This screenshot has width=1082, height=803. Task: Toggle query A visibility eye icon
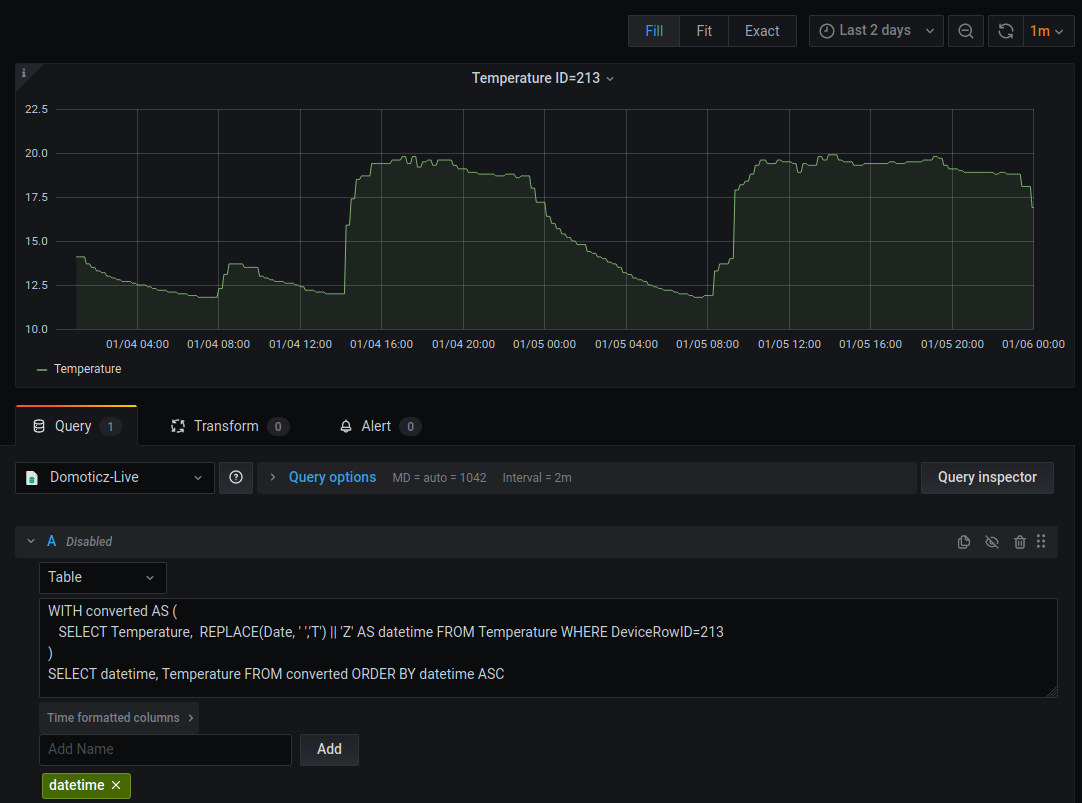992,542
